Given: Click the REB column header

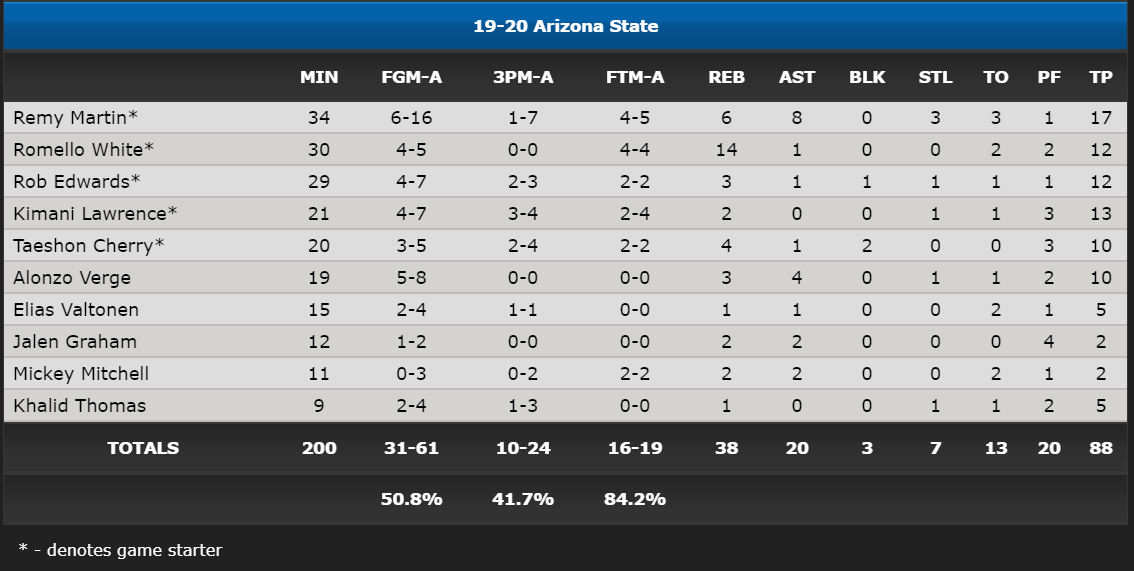Looking at the screenshot, I should pyautogui.click(x=726, y=77).
